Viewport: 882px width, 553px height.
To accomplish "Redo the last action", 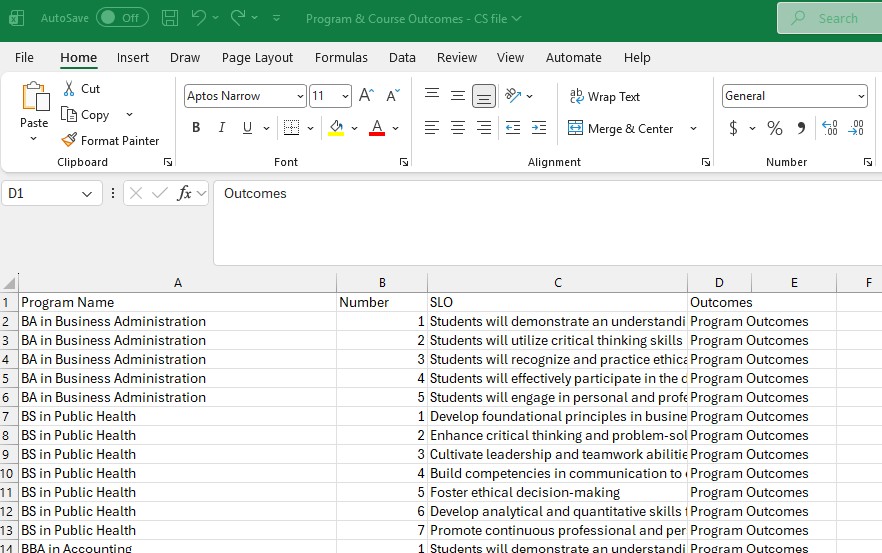I will click(238, 18).
